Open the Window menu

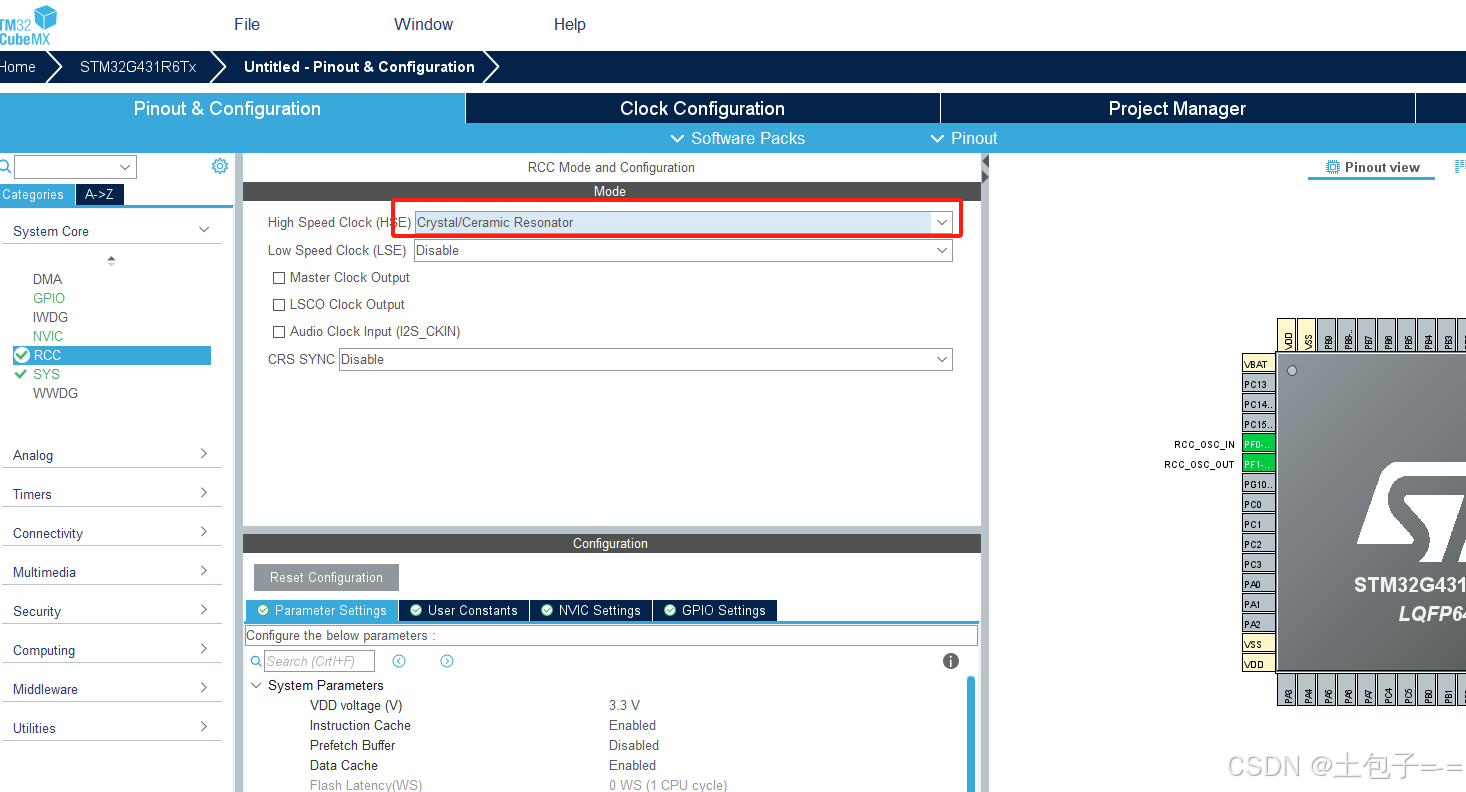[423, 24]
